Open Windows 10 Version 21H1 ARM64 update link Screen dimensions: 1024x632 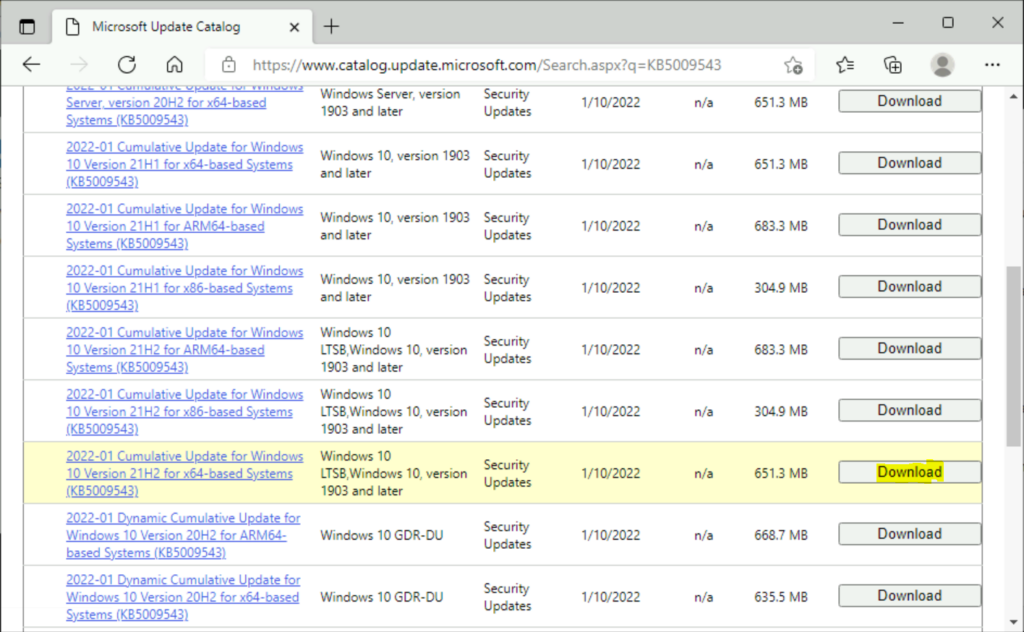click(x=184, y=226)
